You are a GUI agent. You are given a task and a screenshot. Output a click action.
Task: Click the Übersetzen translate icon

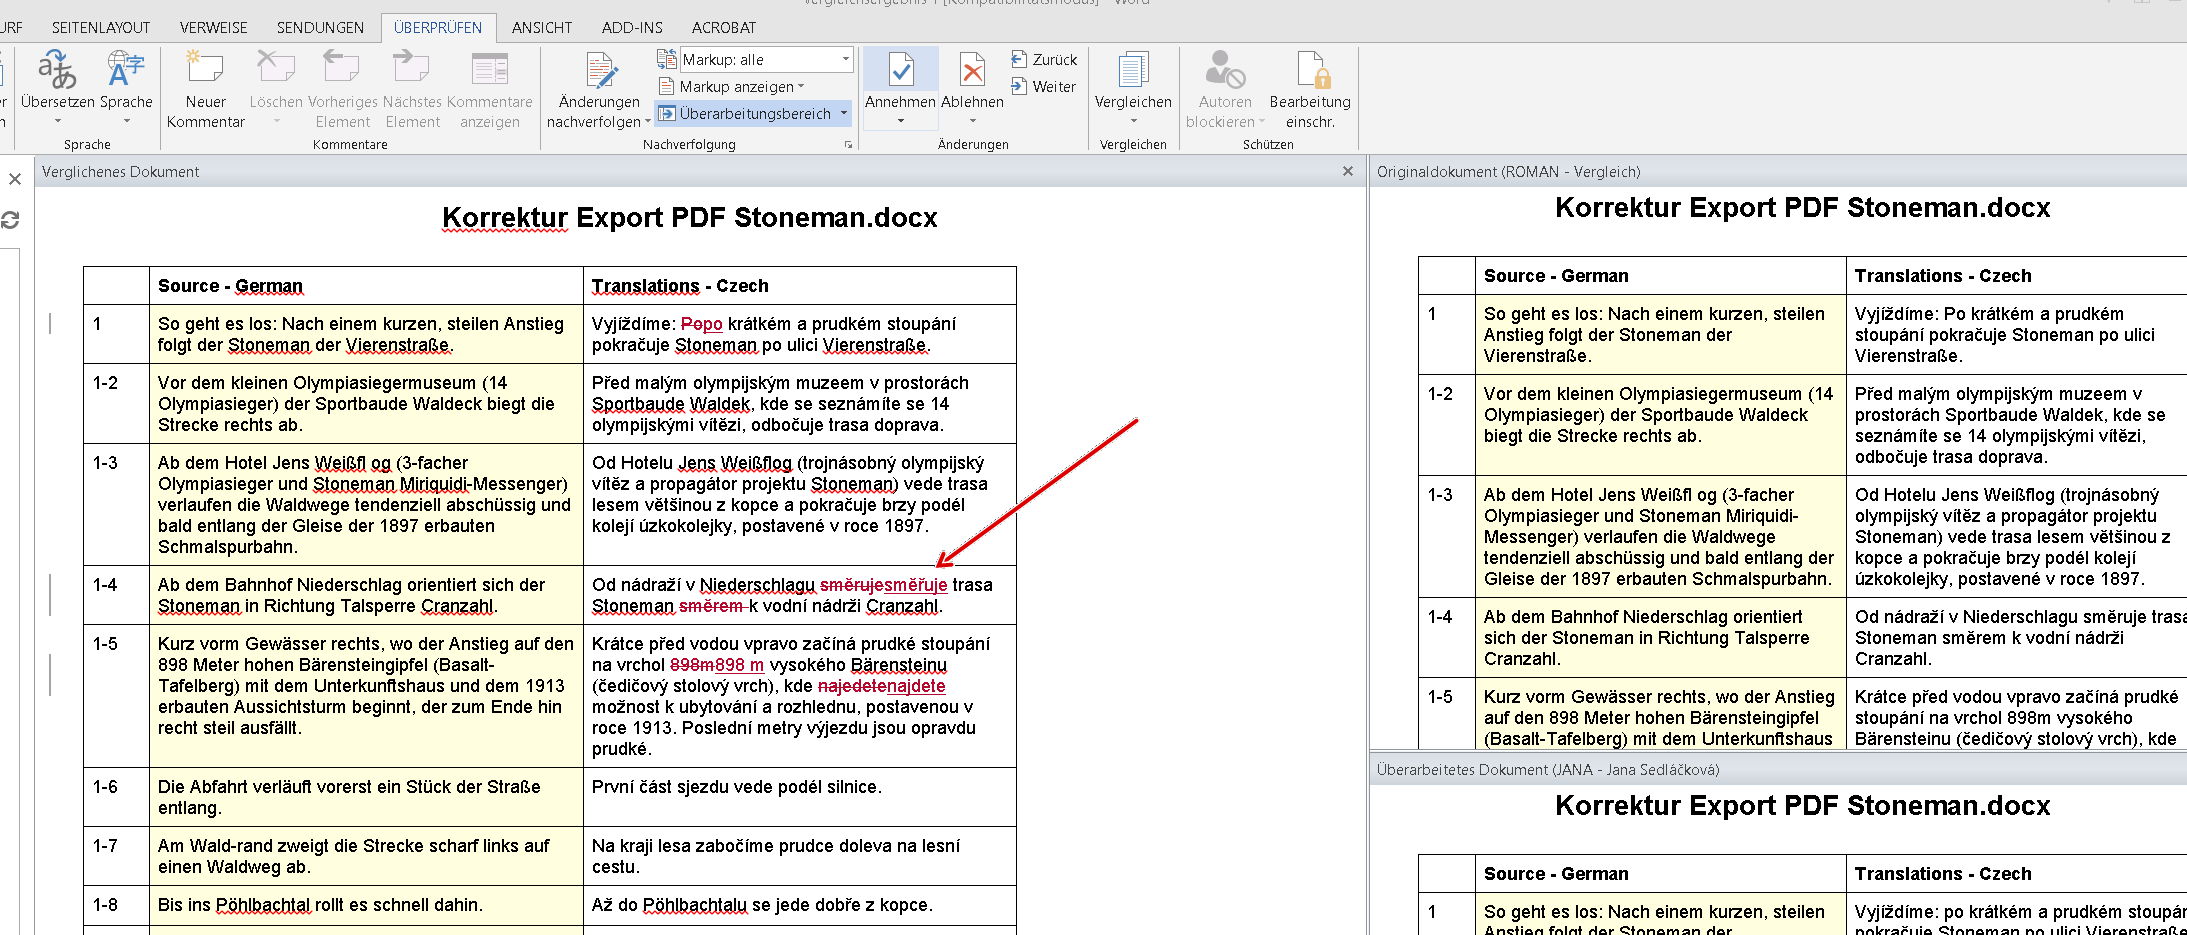coord(57,70)
